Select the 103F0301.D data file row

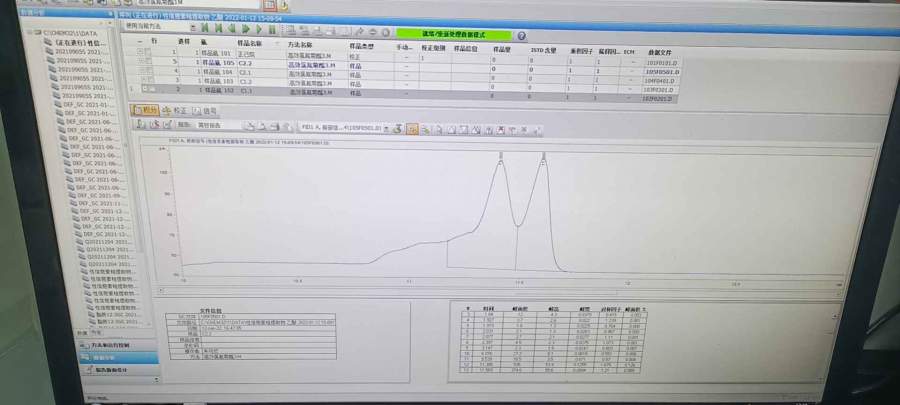(661, 89)
